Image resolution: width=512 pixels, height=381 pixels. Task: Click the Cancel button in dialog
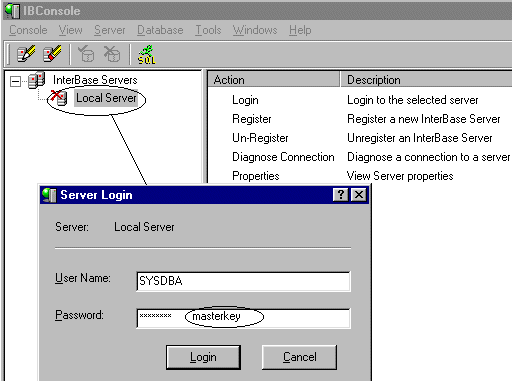[299, 357]
